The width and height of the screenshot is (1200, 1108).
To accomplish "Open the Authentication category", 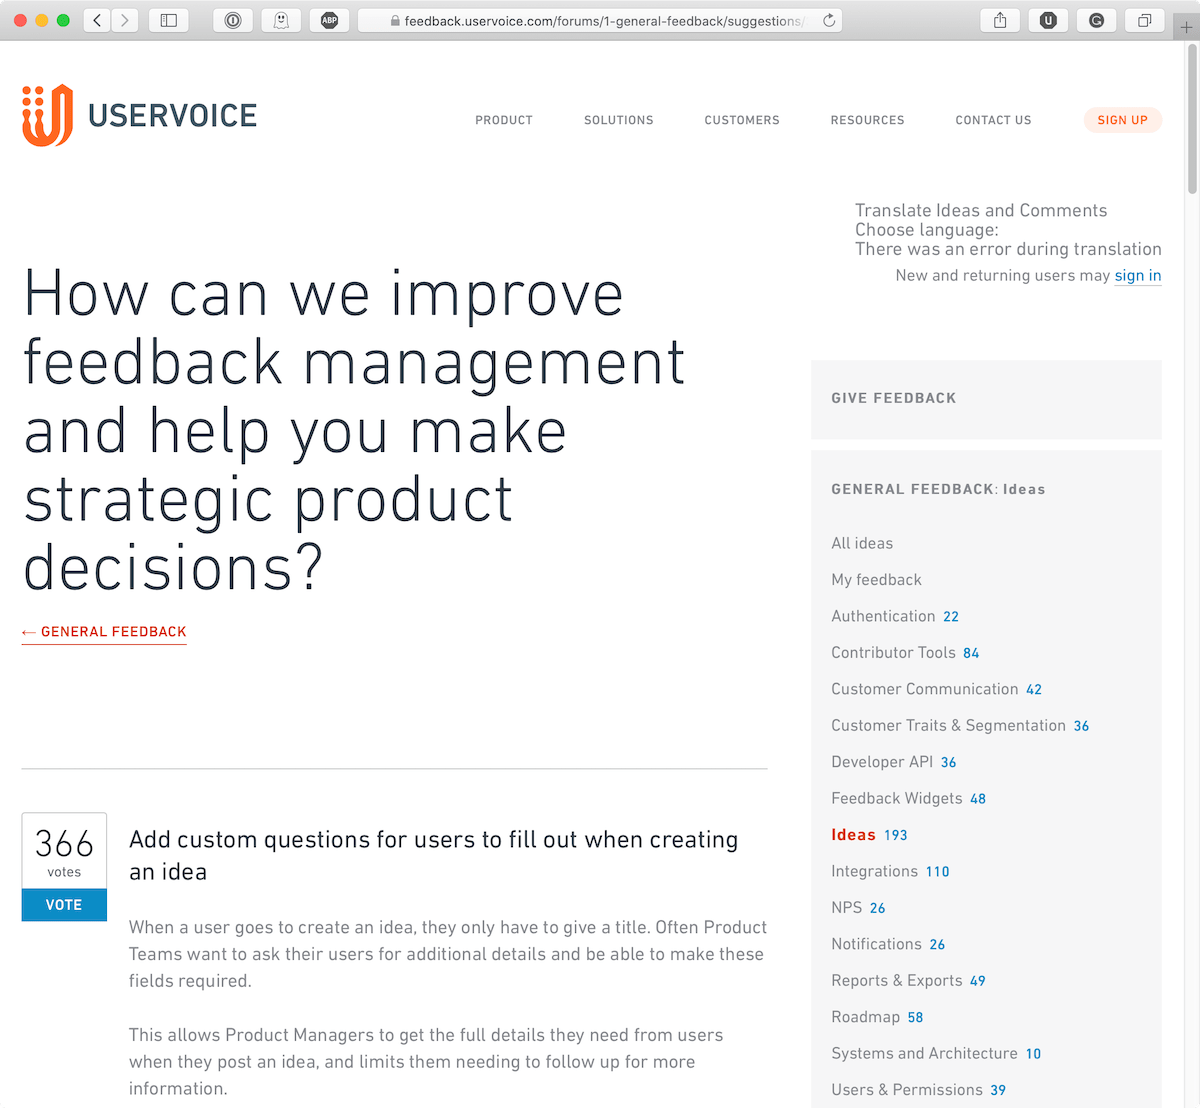I will click(x=883, y=616).
